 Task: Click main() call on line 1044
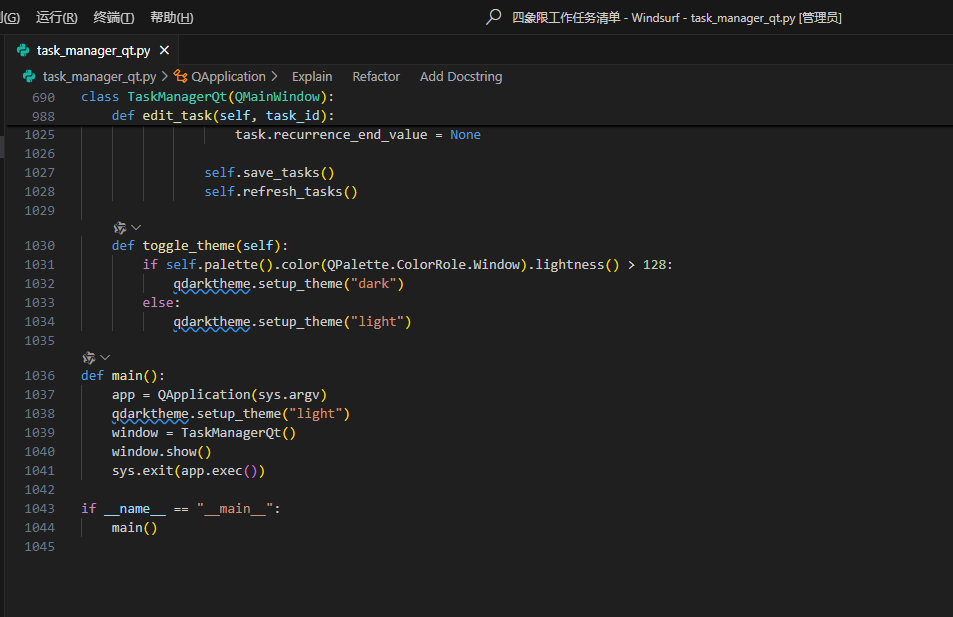134,528
